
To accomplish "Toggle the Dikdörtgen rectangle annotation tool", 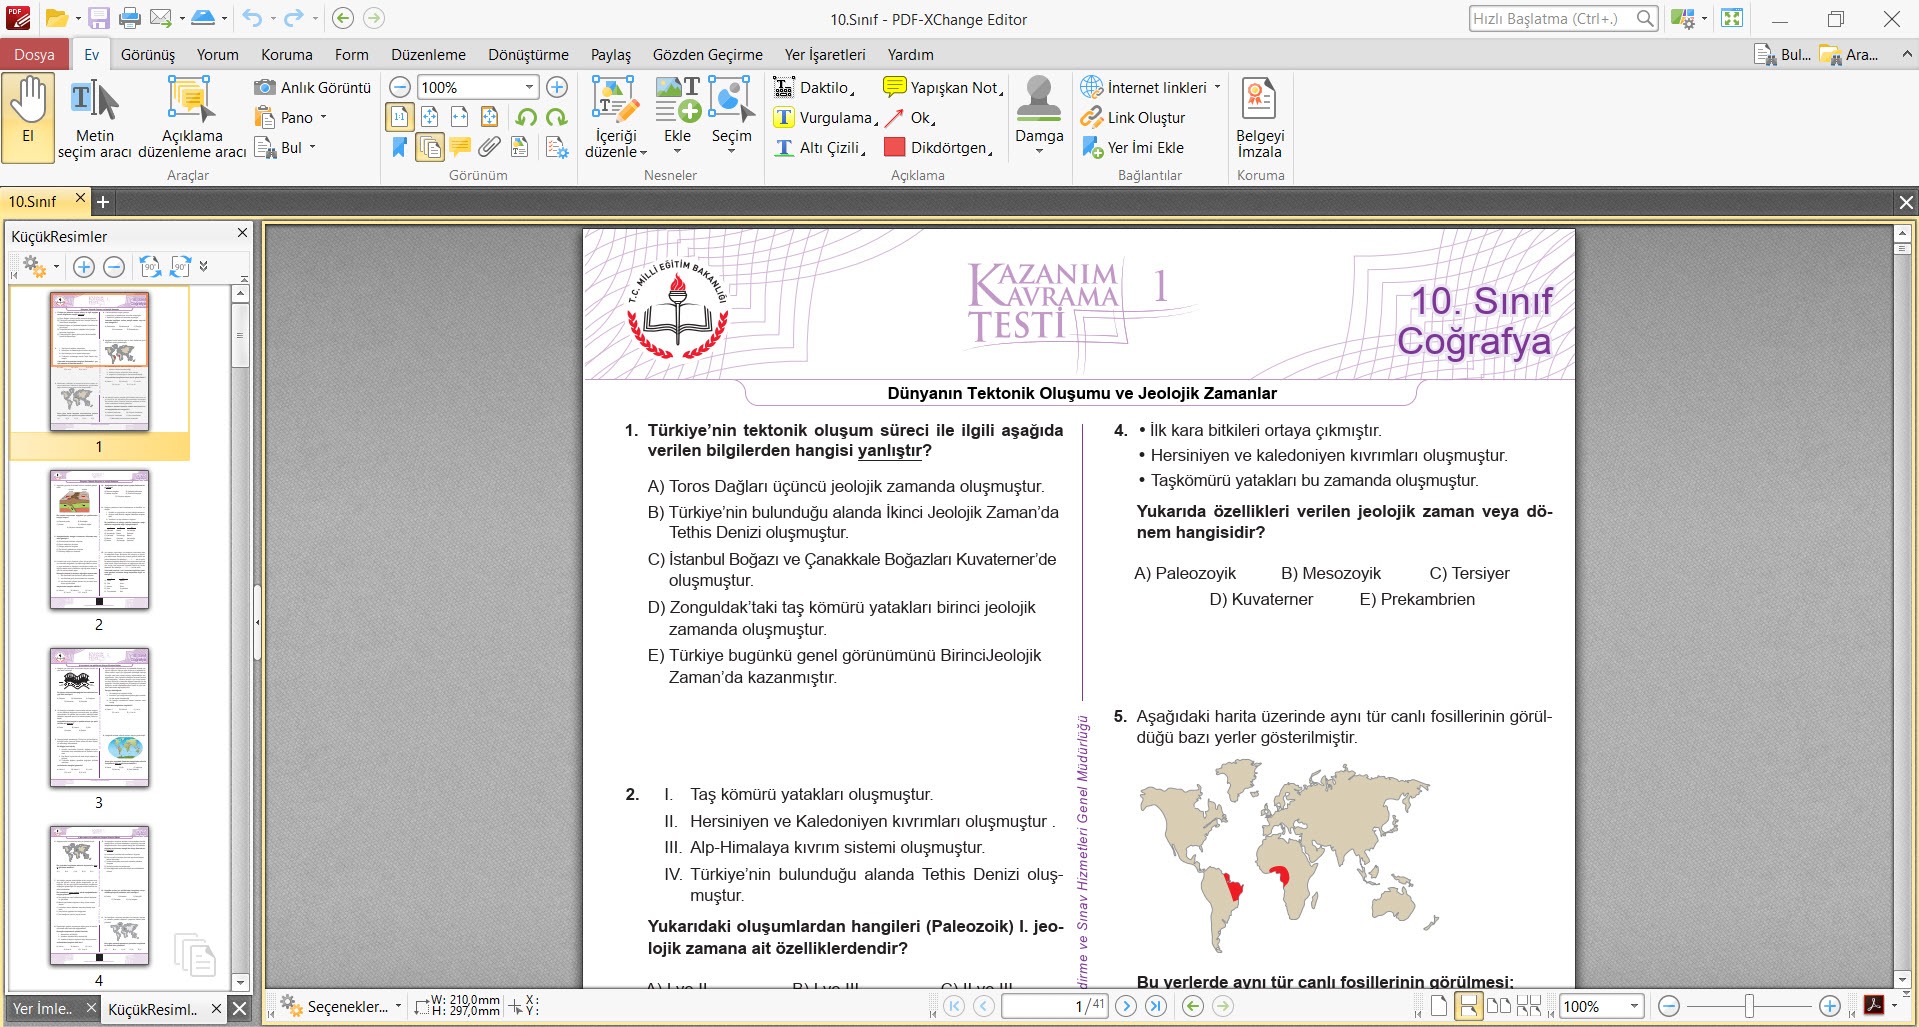I will click(x=937, y=148).
